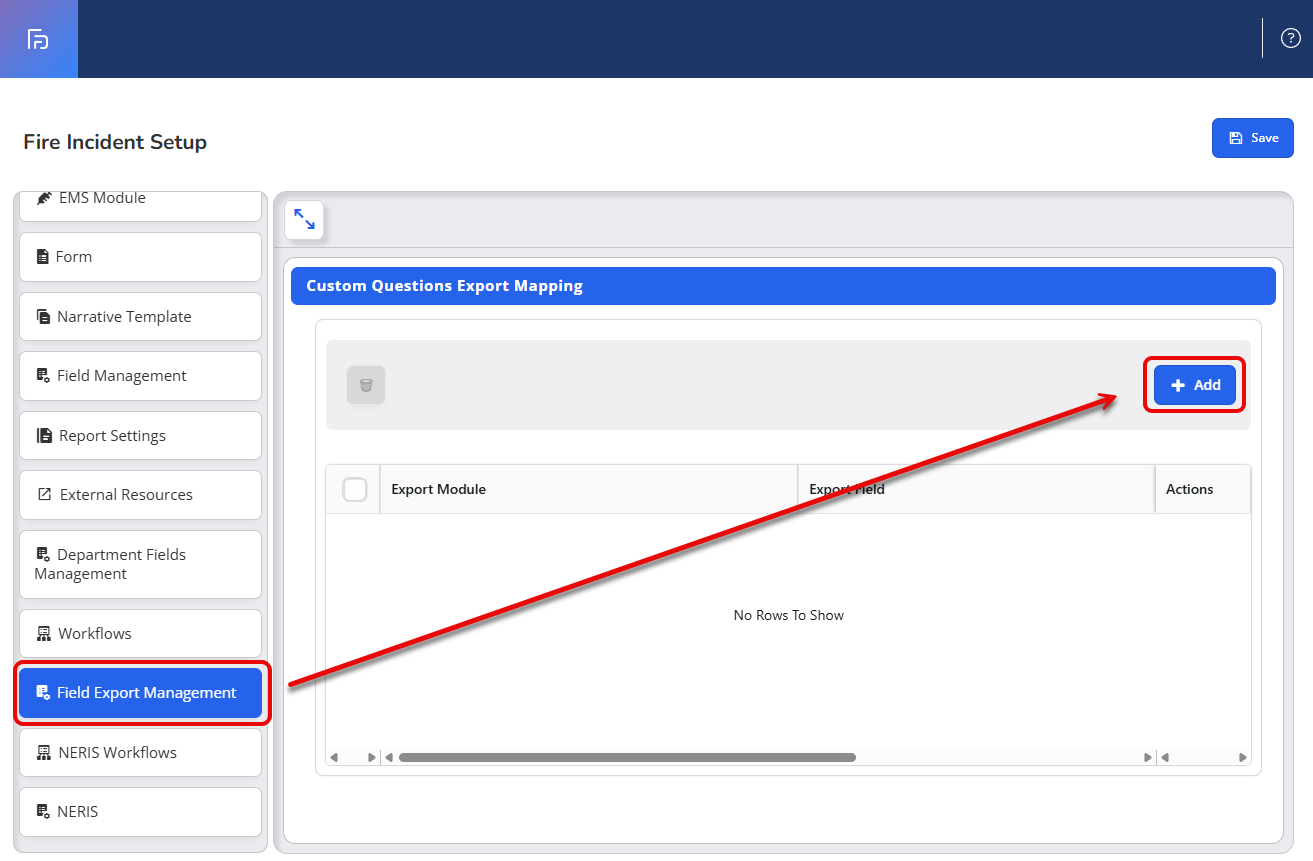Click the Export Field column header
Image resolution: width=1313 pixels, height=861 pixels.
pos(976,489)
